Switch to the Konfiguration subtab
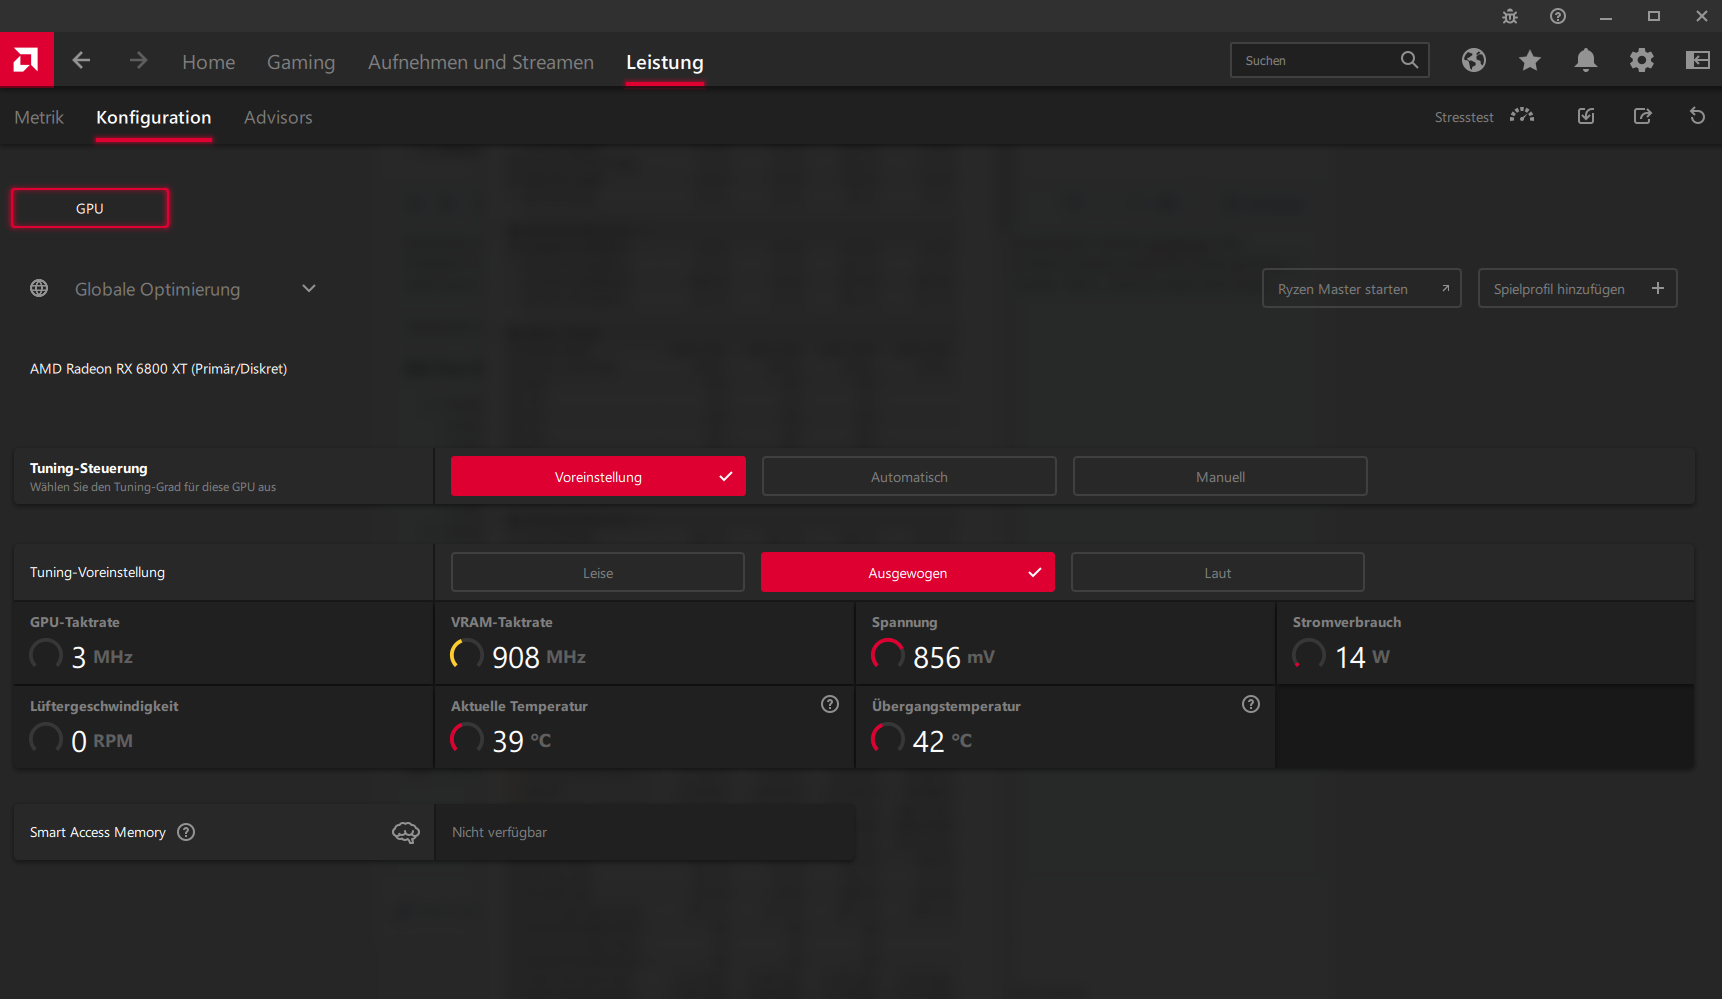1722x999 pixels. [154, 117]
